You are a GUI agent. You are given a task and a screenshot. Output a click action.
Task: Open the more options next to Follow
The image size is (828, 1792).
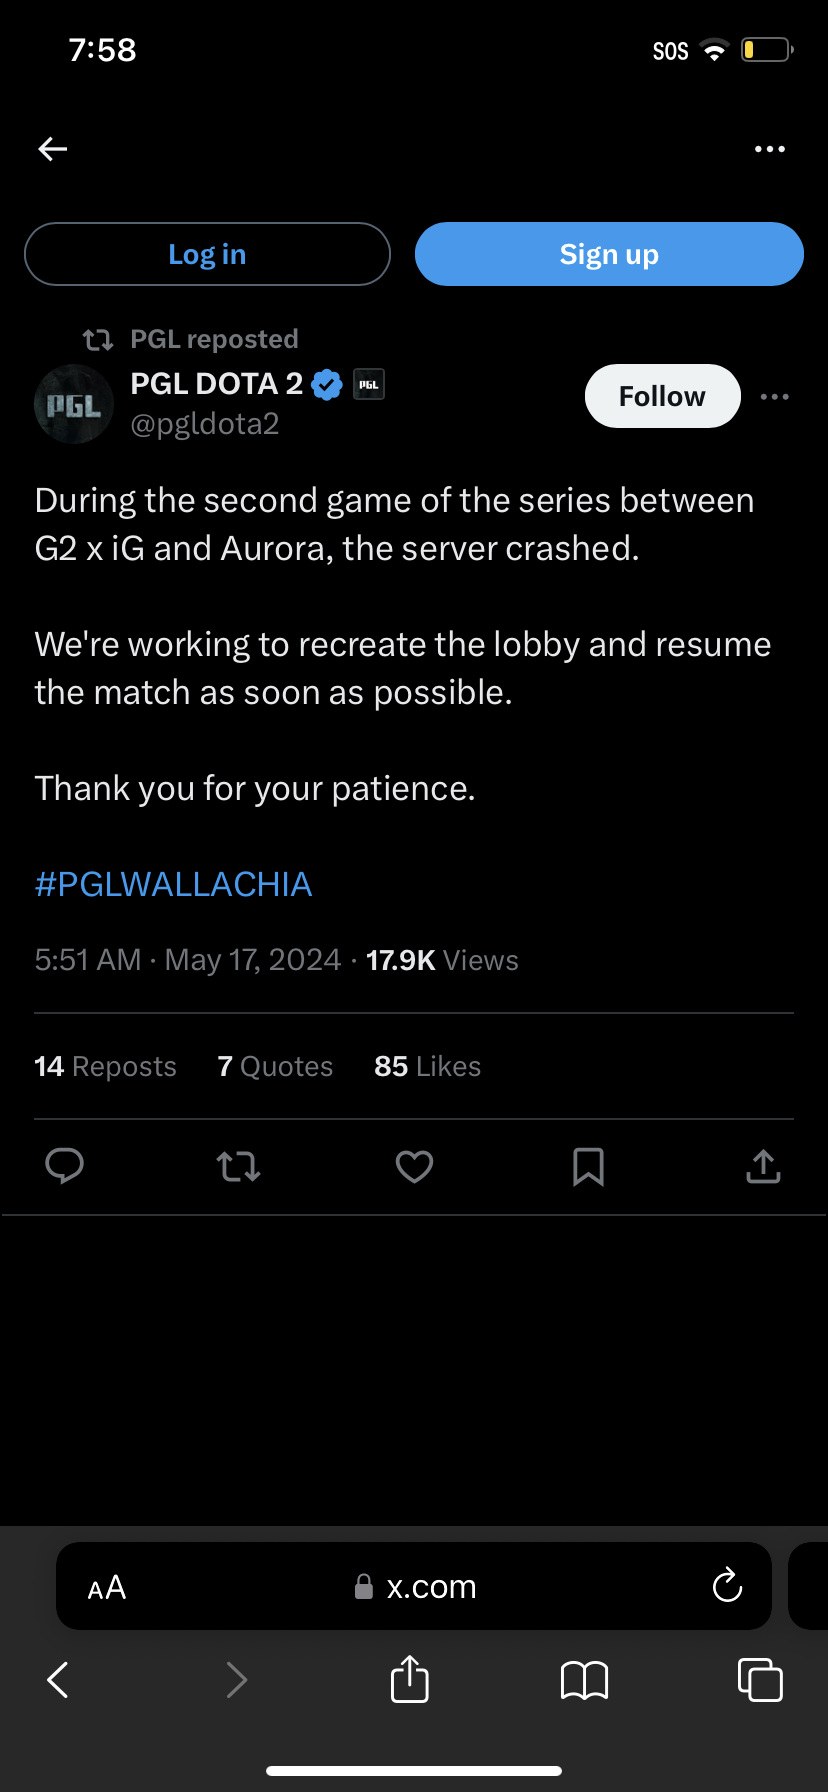(x=774, y=397)
